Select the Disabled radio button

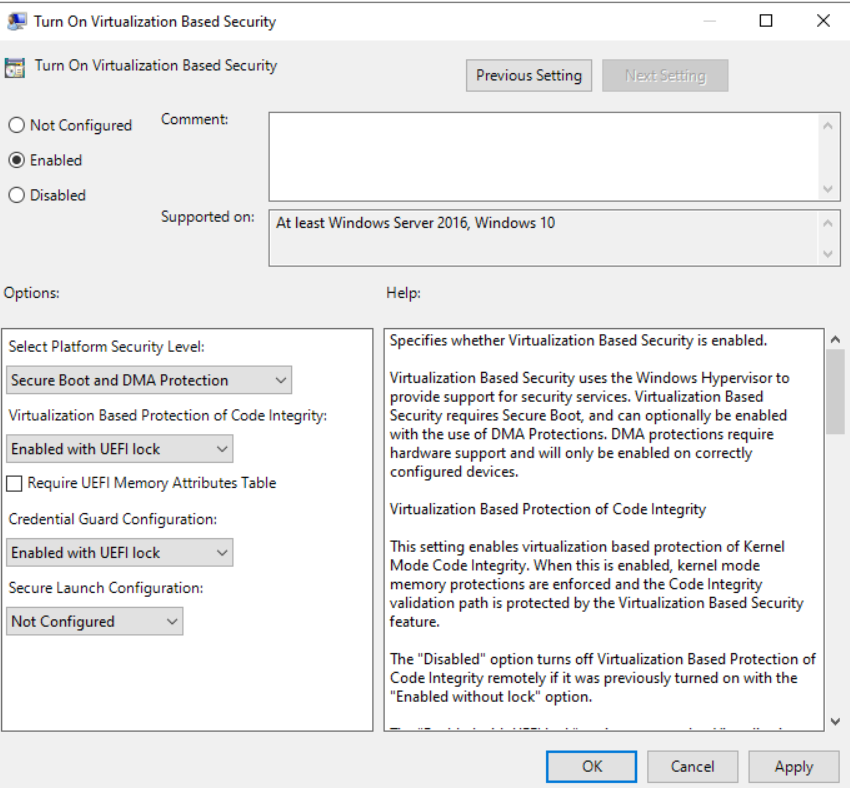click(16, 195)
